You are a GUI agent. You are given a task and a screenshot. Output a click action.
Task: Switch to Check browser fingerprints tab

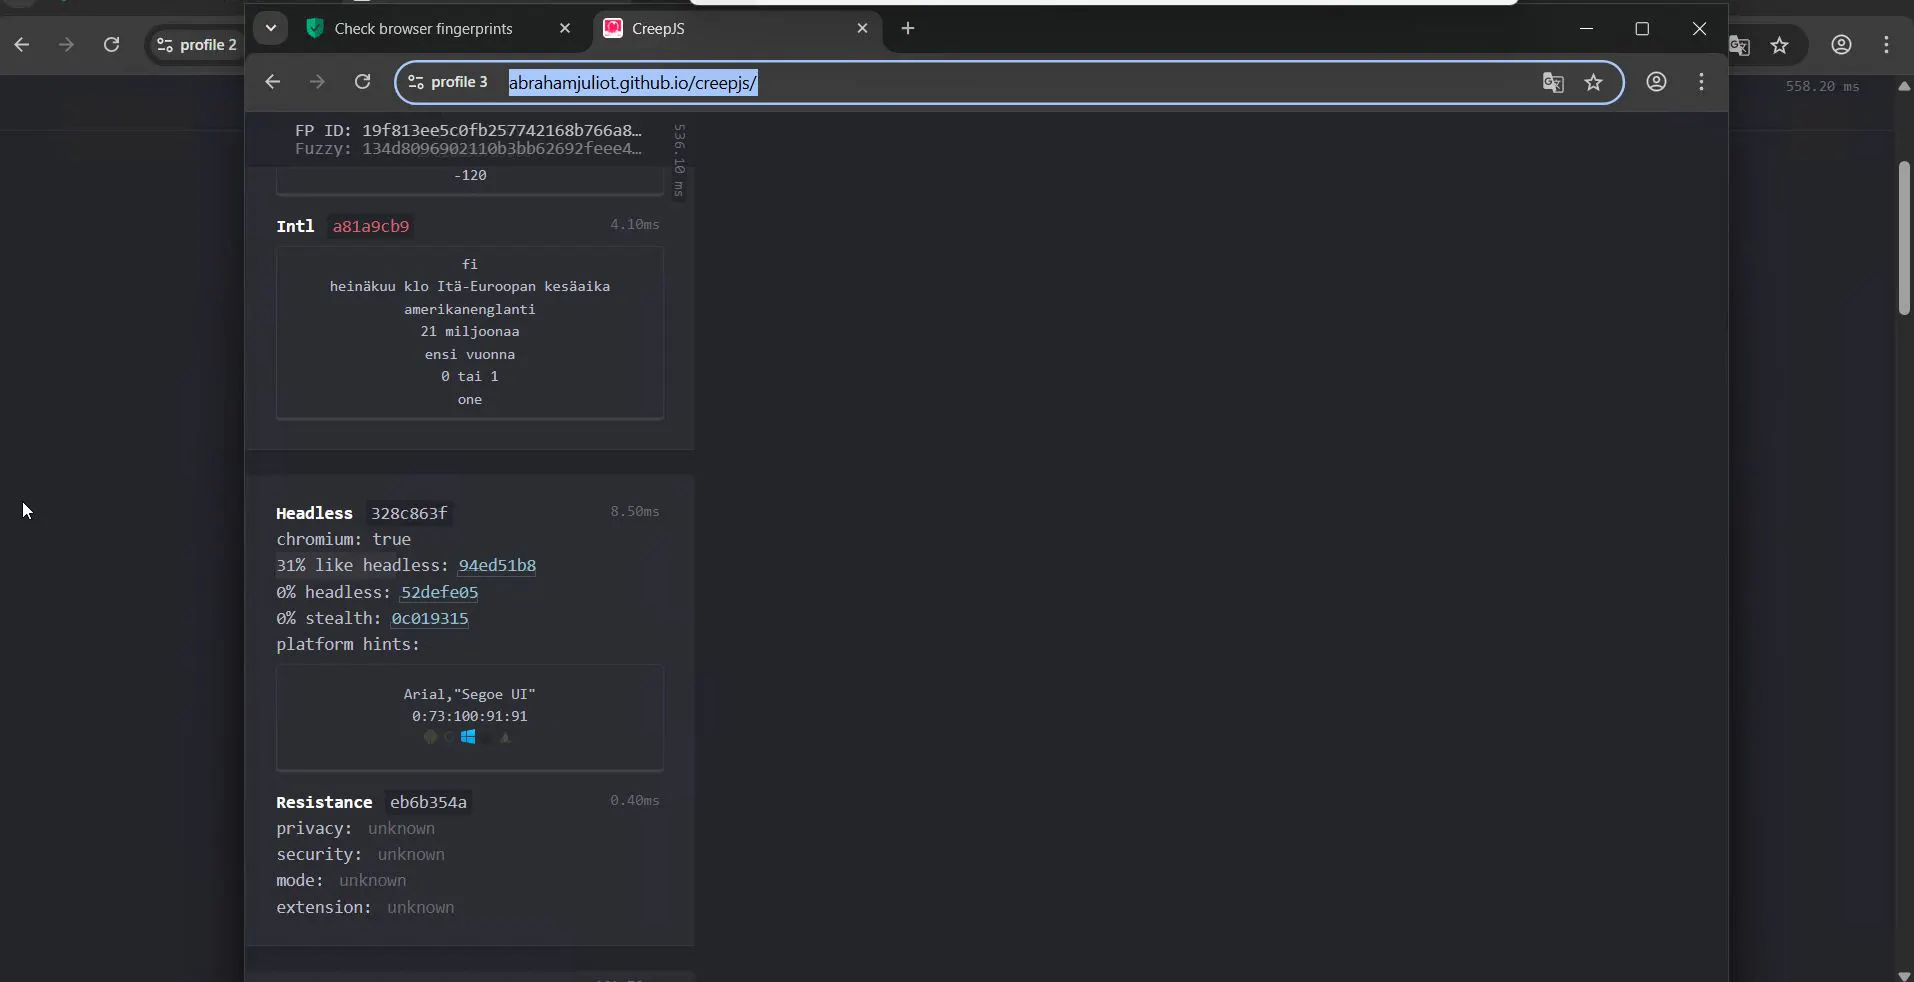click(424, 29)
